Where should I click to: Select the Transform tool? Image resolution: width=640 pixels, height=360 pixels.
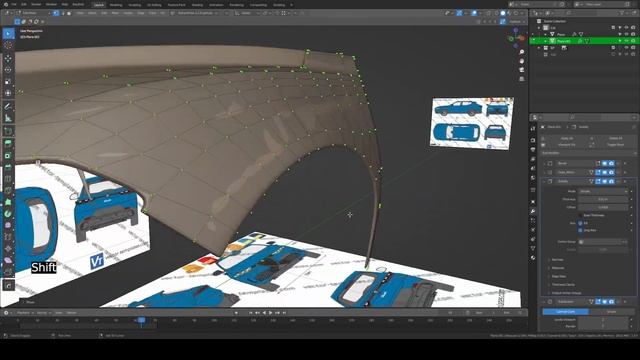pyautogui.click(x=8, y=93)
